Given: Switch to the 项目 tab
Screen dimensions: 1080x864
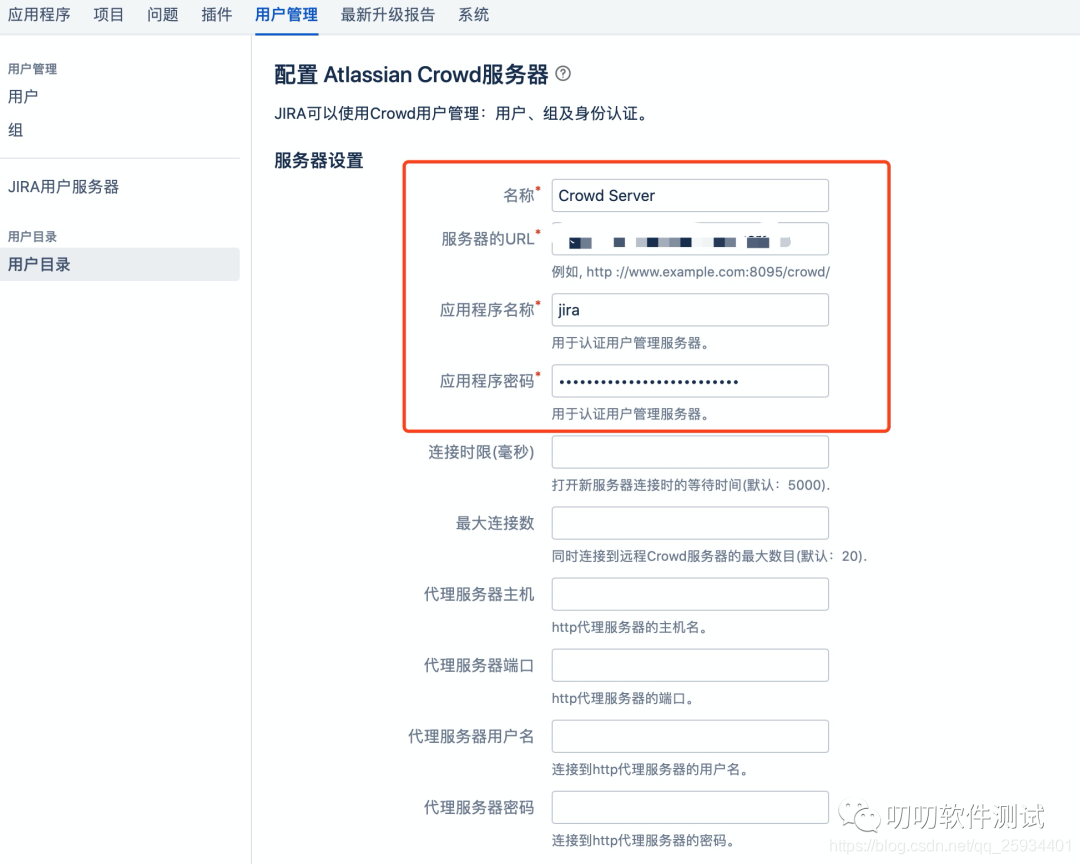Looking at the screenshot, I should pos(108,15).
